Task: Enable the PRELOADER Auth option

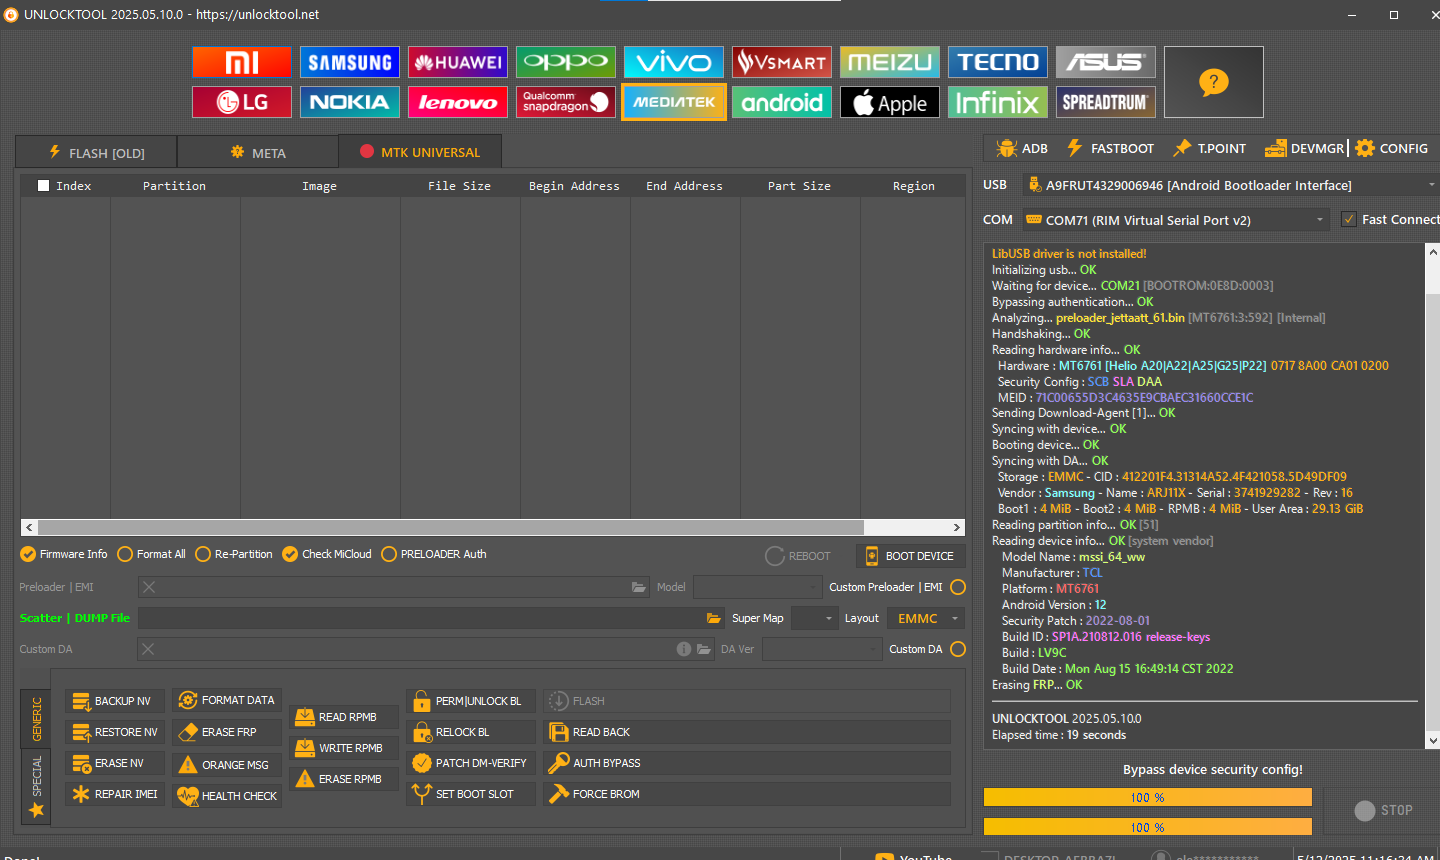Action: [434, 554]
